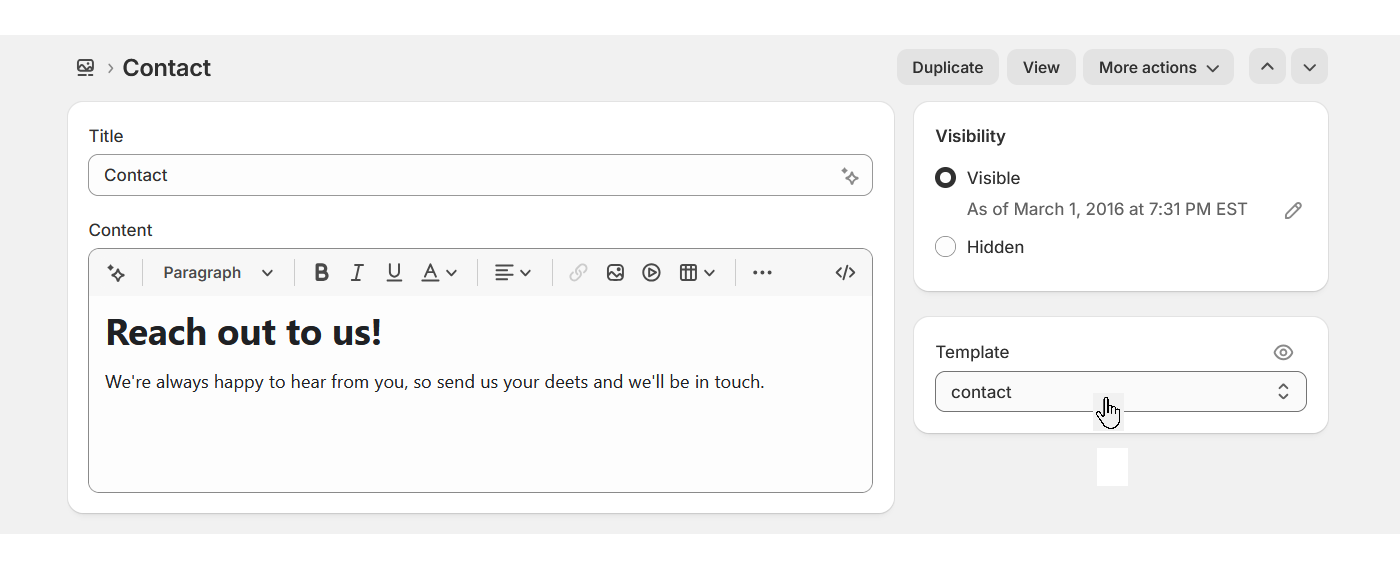Click the View button

pyautogui.click(x=1041, y=67)
